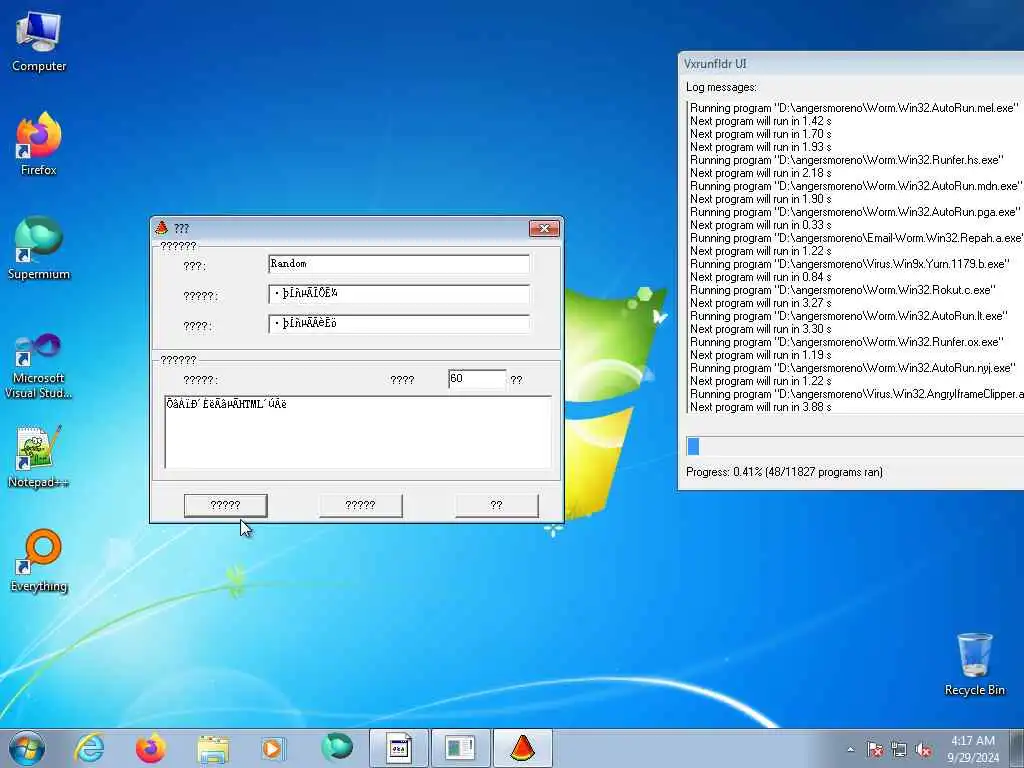The height and width of the screenshot is (768, 1024).
Task: Select log line "Next program will run in 2.18 s"
Action: pyautogui.click(x=761, y=173)
